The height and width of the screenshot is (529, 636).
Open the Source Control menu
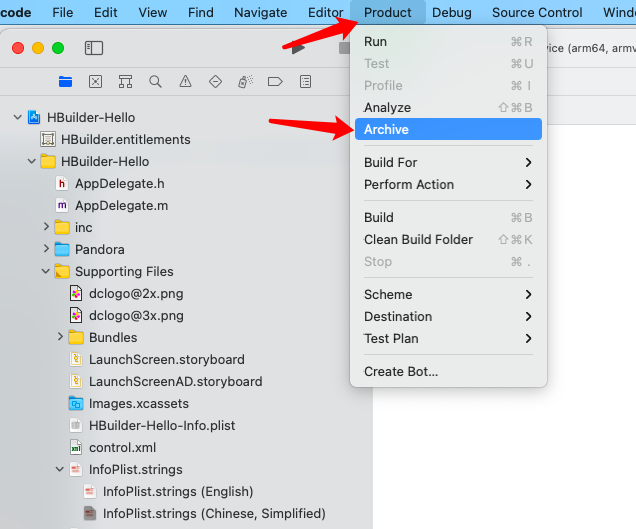click(x=537, y=13)
